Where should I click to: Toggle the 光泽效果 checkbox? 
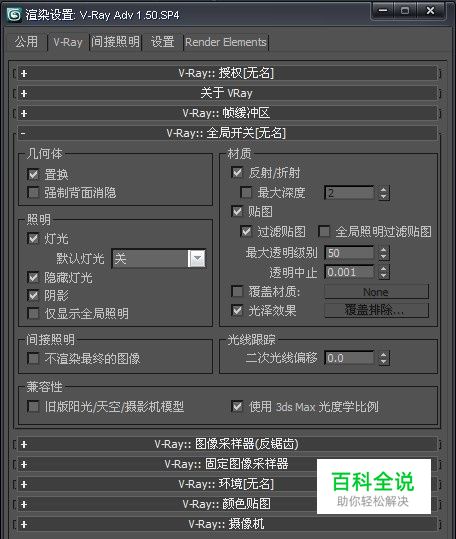[x=237, y=310]
